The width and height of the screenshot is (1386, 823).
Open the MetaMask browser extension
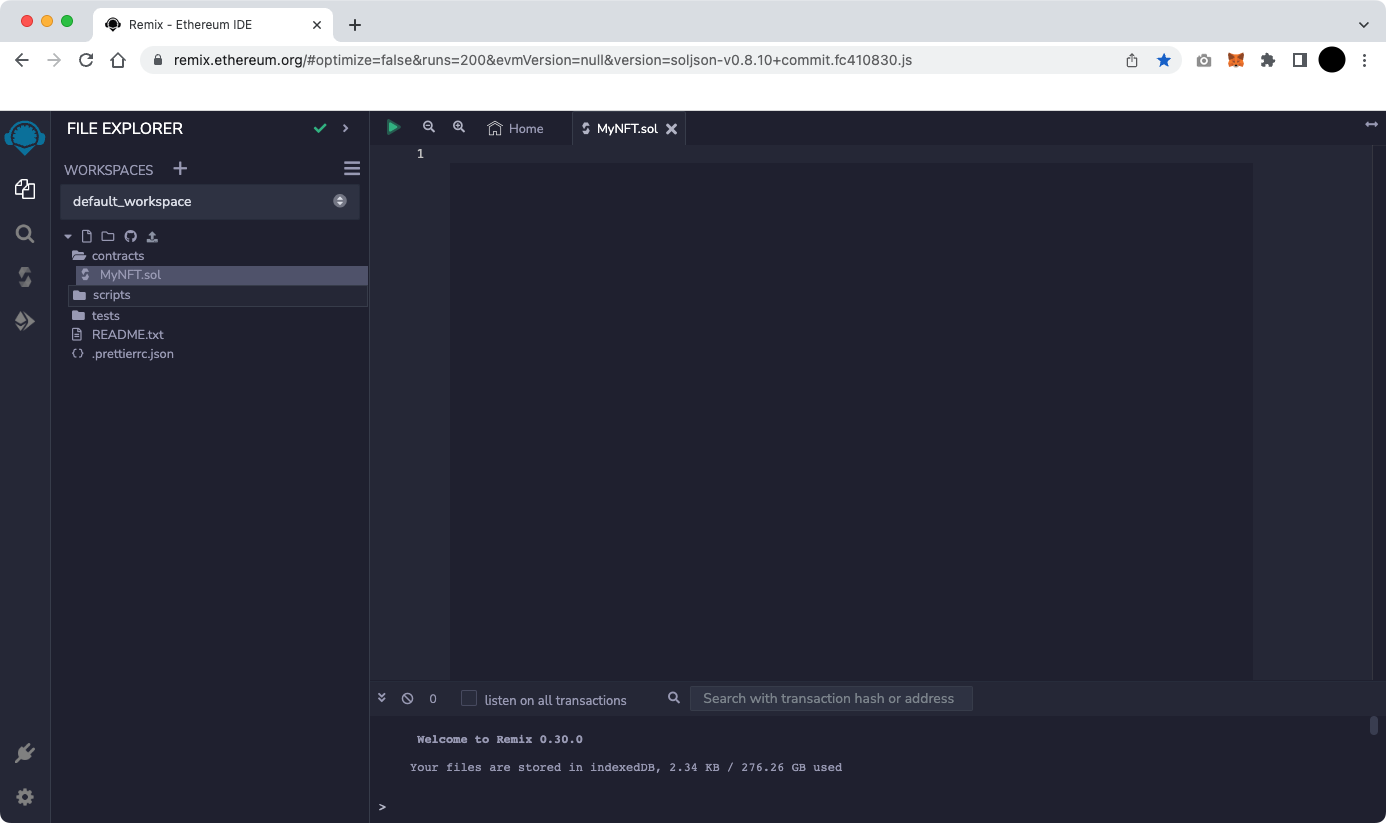click(1236, 60)
